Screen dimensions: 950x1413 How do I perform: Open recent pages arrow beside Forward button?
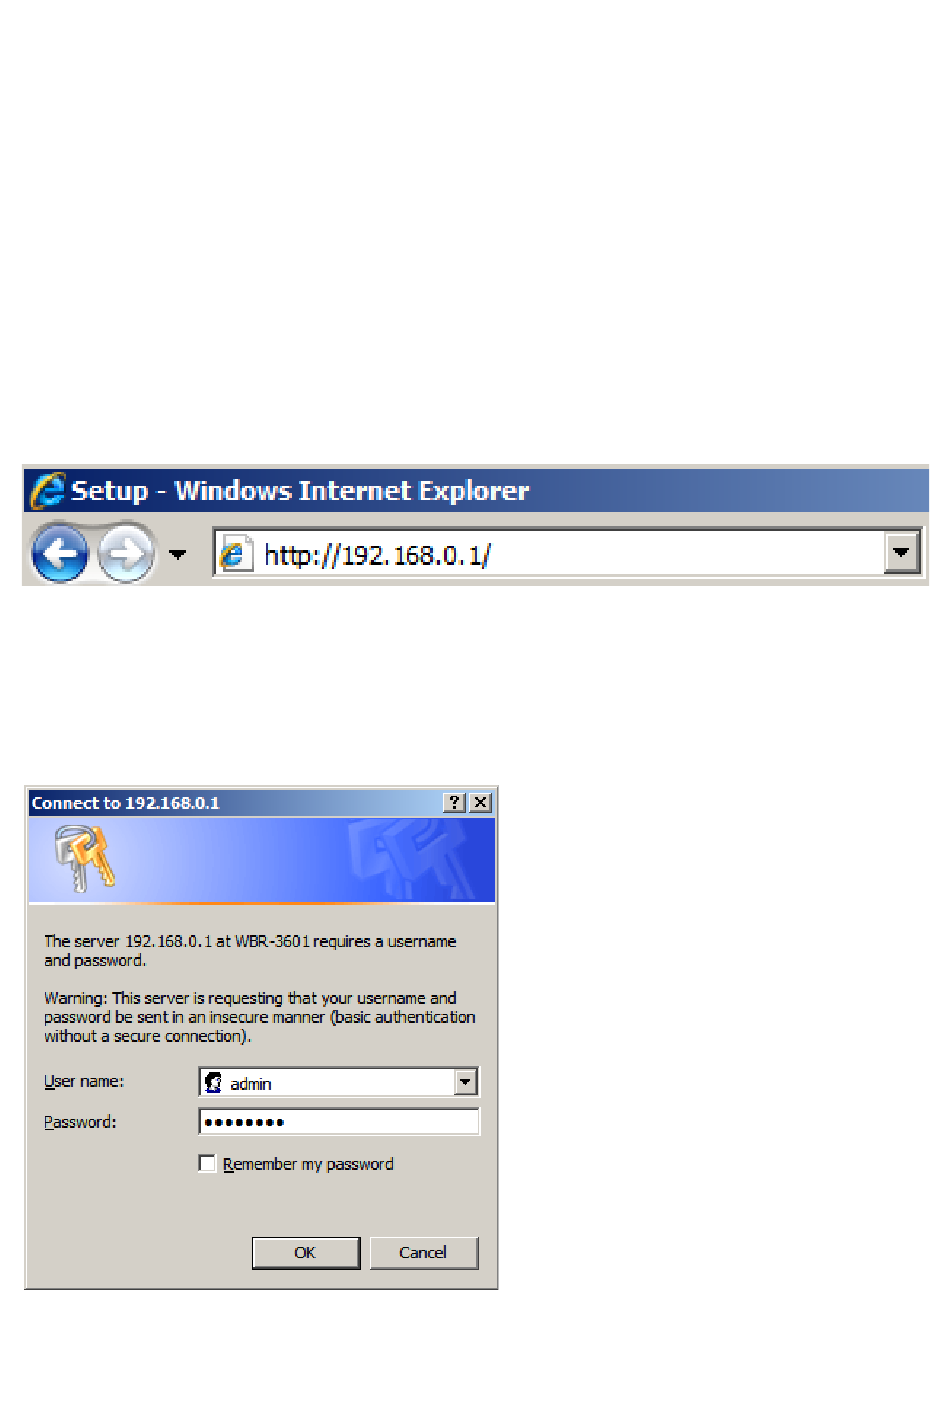point(178,553)
